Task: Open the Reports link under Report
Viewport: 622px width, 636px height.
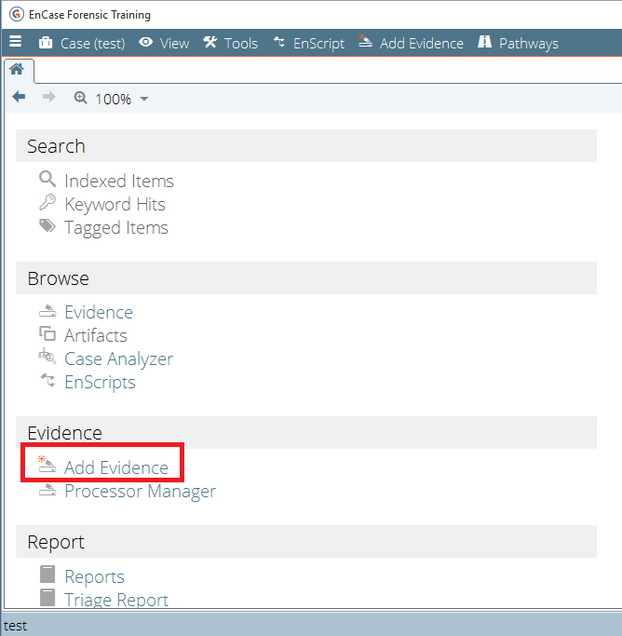Action: (94, 576)
